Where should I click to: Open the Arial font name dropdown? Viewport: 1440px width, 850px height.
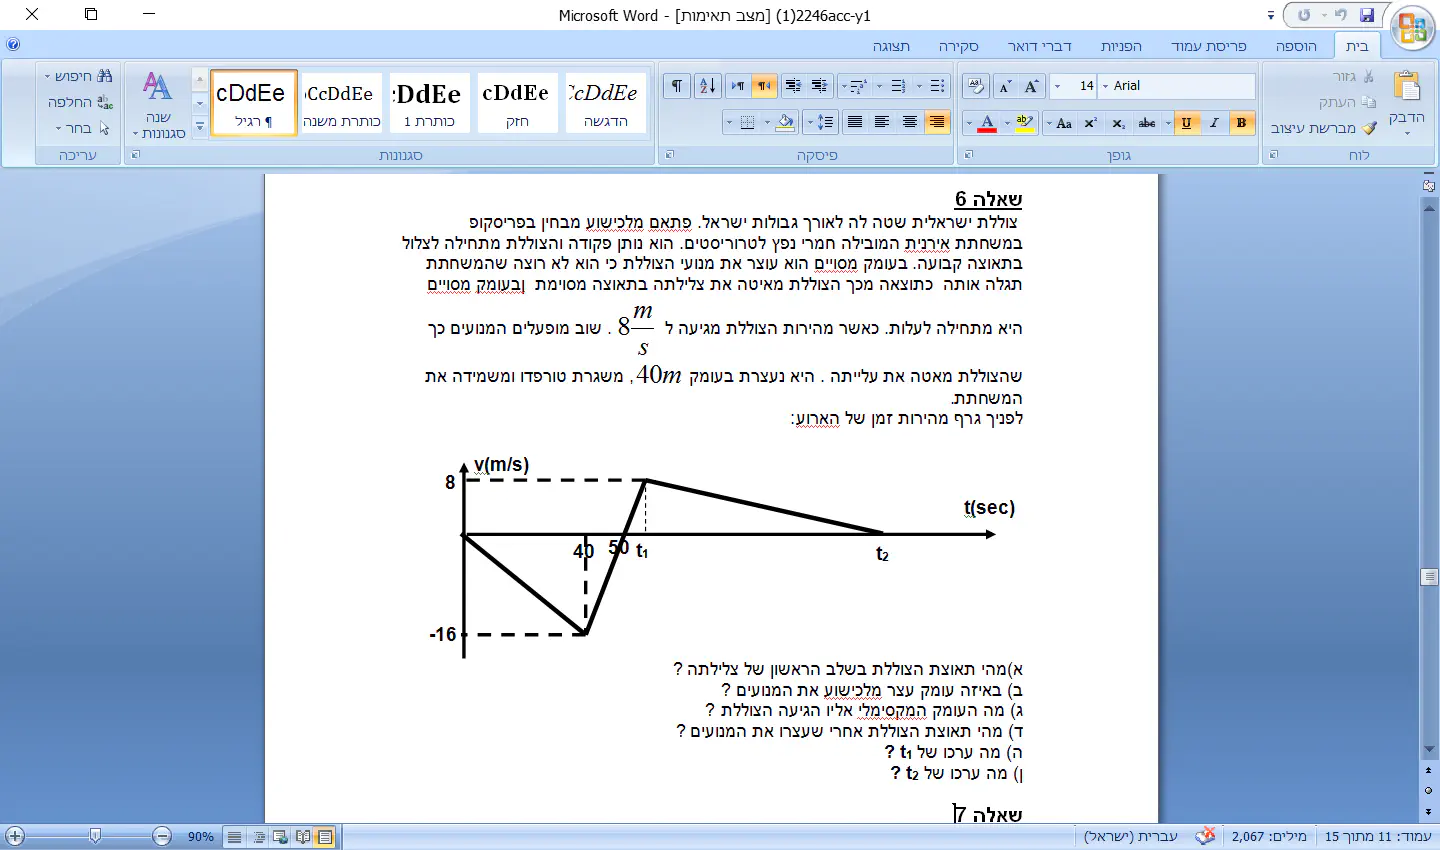pos(1105,86)
